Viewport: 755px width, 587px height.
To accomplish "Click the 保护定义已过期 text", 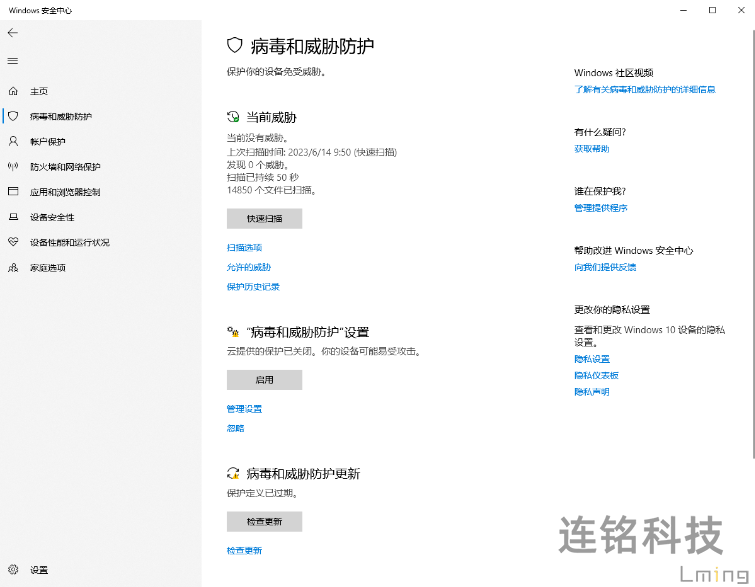I will click(x=262, y=494).
